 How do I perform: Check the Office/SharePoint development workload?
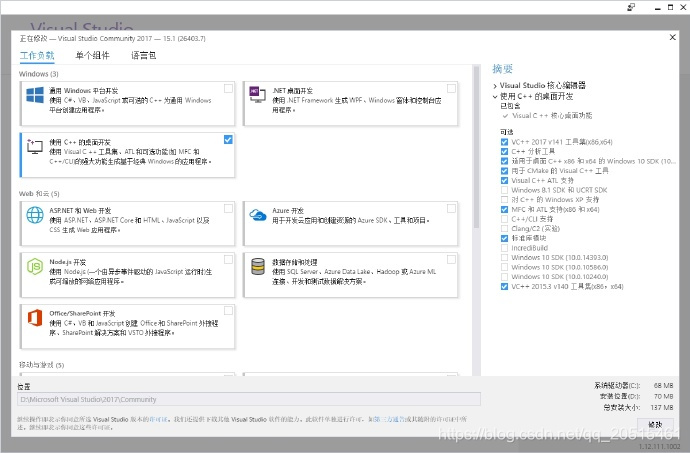pyautogui.click(x=228, y=311)
